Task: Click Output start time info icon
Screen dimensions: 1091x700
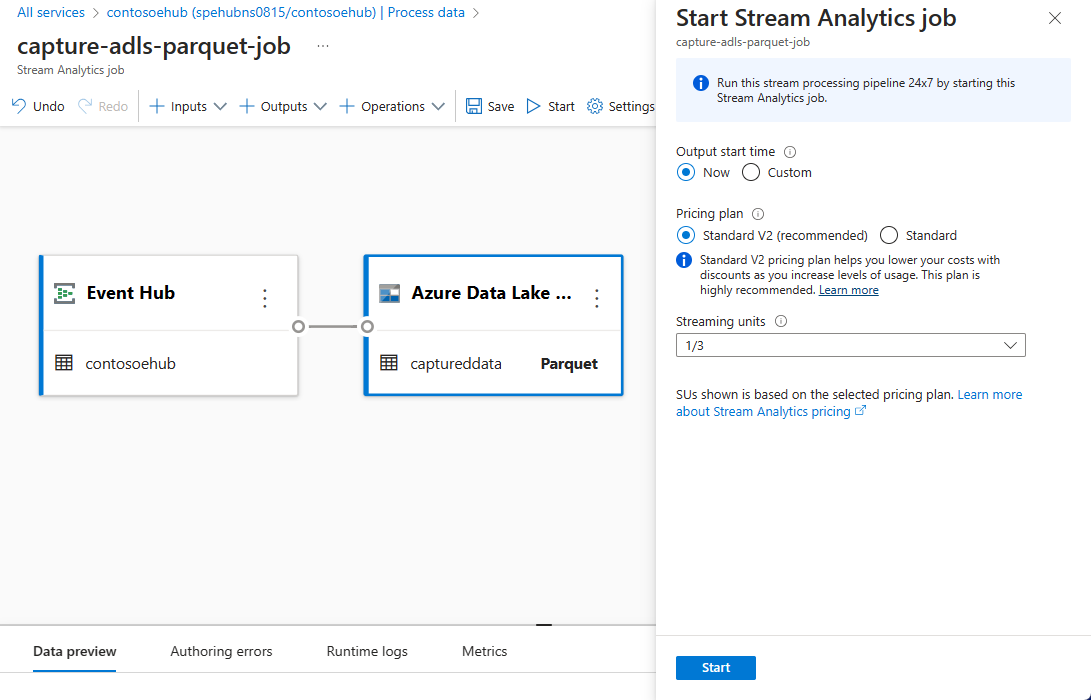Action: [x=790, y=152]
